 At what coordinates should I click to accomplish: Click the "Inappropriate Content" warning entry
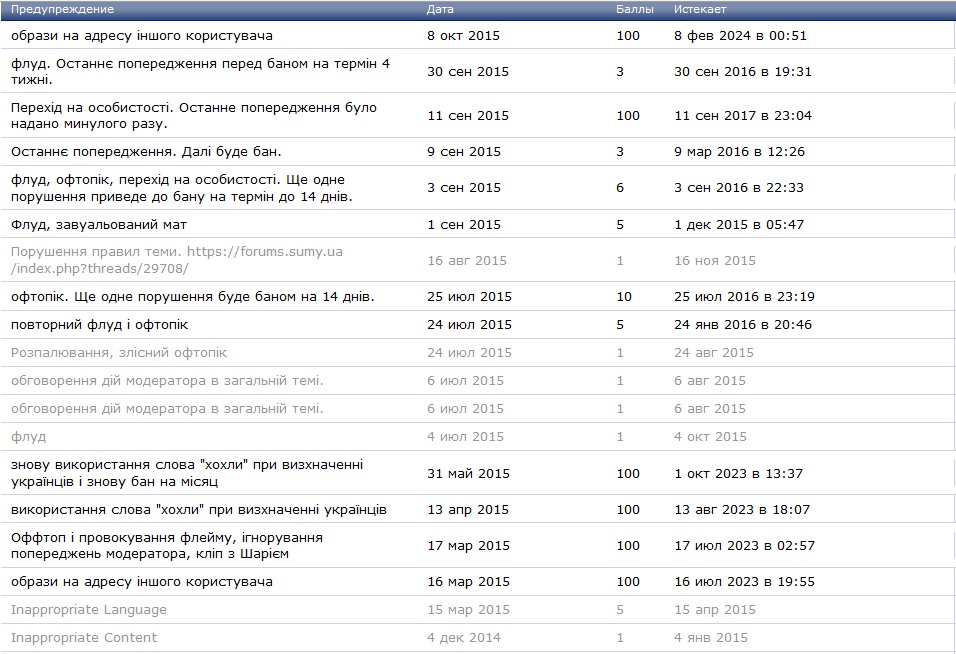pos(84,638)
